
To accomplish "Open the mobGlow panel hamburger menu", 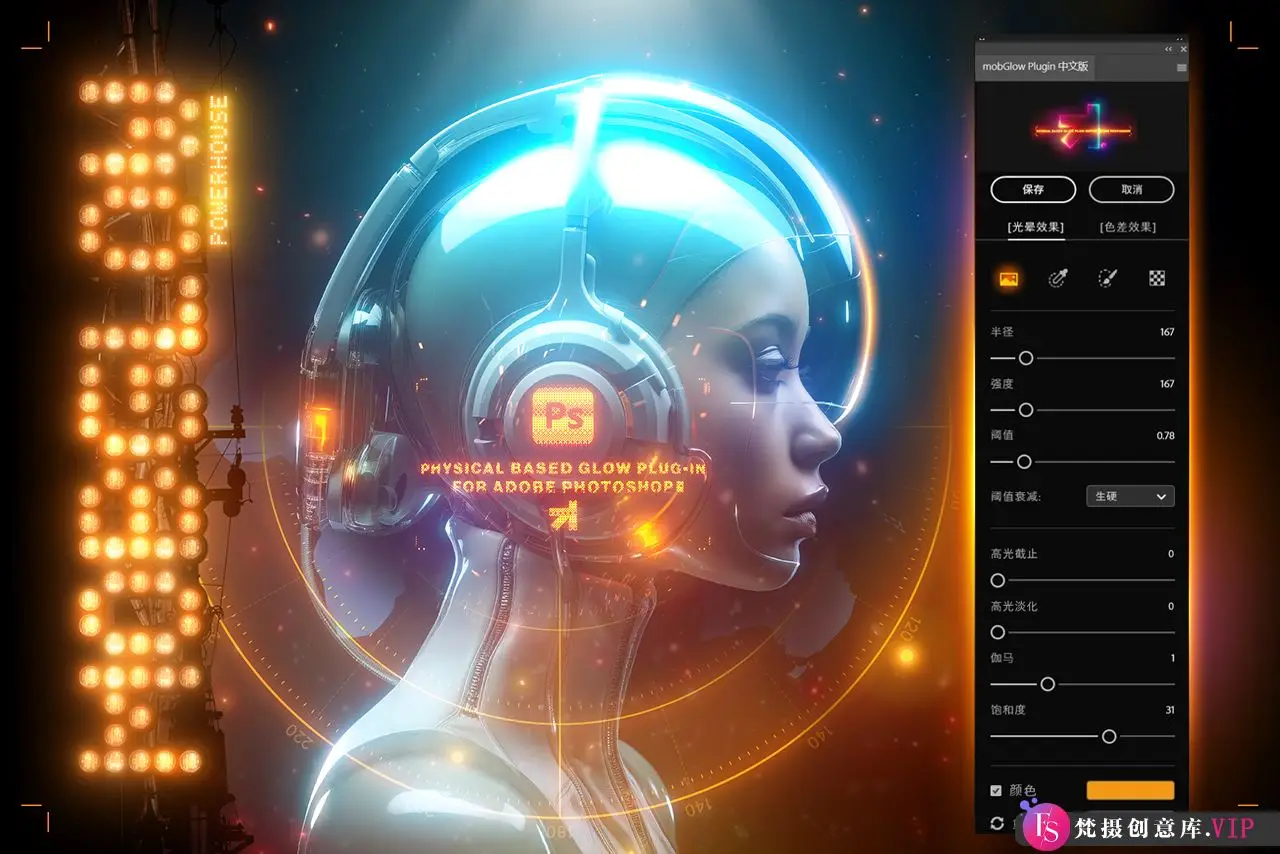I will 1181,68.
